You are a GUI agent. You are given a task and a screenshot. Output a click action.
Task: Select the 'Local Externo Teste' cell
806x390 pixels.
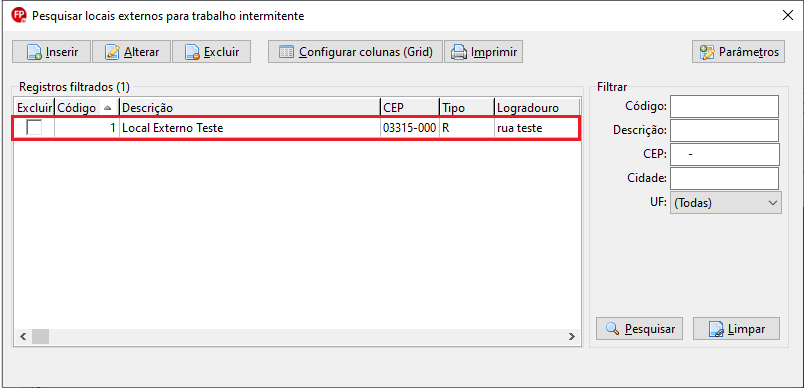click(x=250, y=128)
